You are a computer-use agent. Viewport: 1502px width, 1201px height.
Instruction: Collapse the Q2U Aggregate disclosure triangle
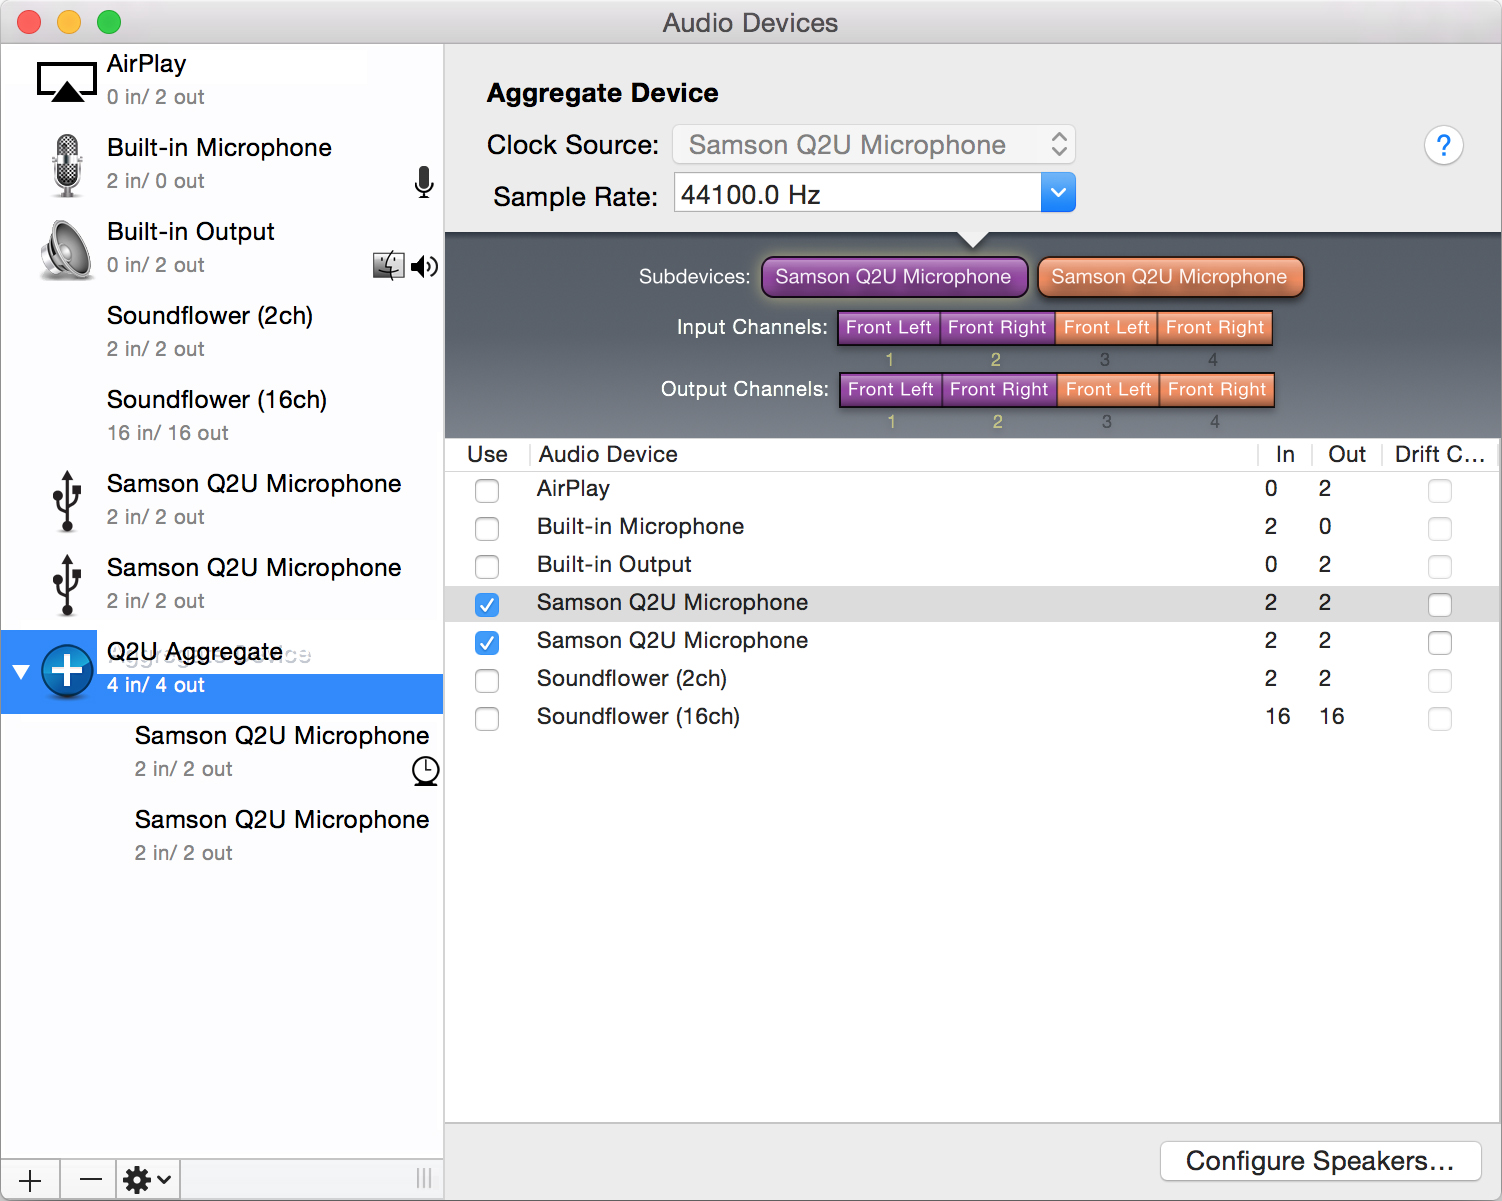click(x=21, y=672)
